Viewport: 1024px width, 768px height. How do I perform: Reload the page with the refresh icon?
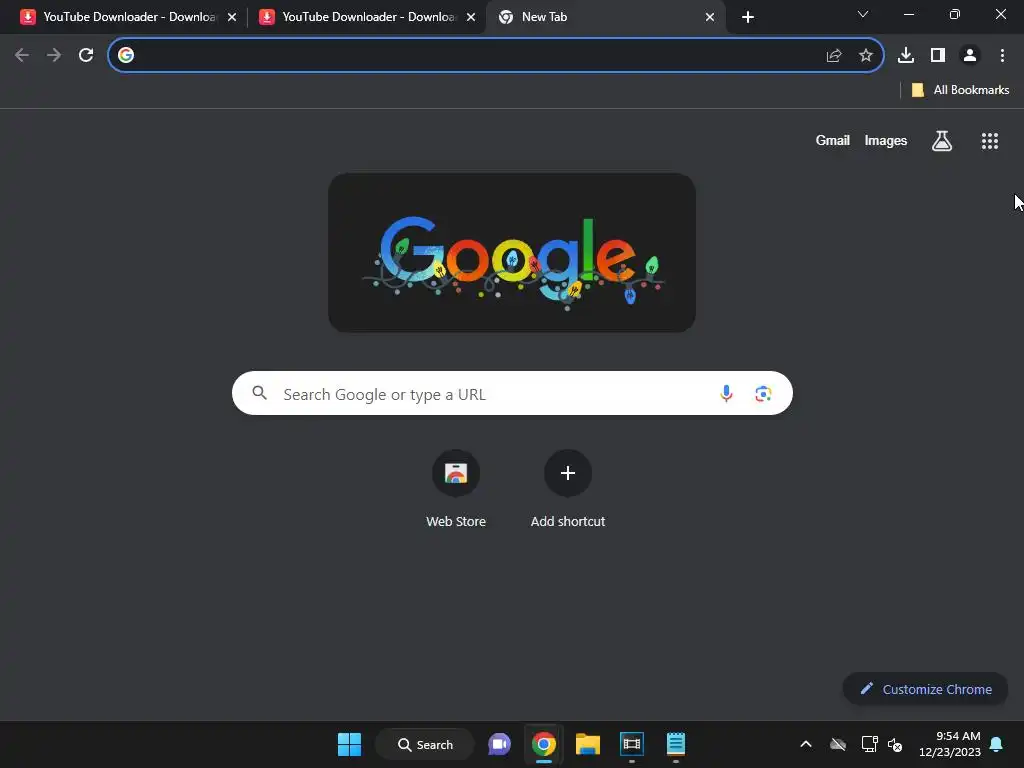click(x=86, y=55)
